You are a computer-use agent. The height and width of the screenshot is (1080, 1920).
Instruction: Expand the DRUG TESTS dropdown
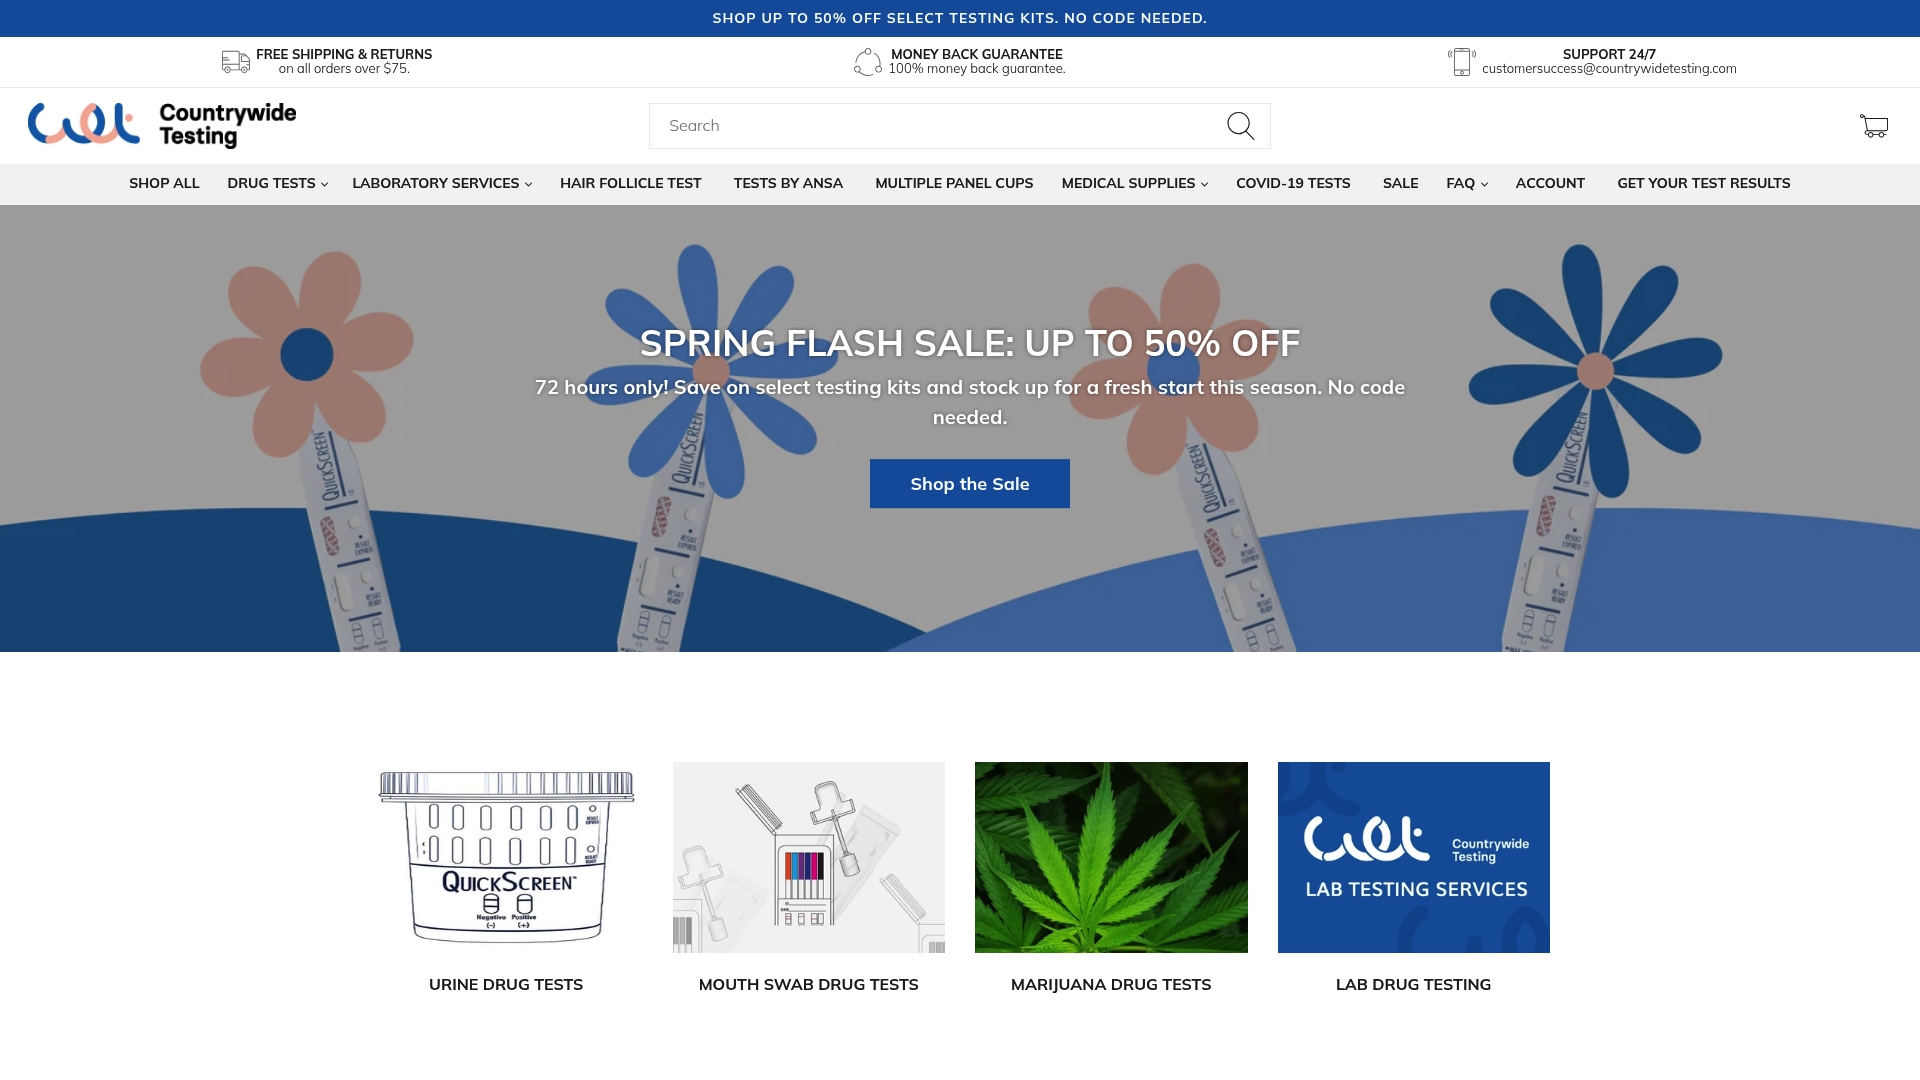pos(276,183)
